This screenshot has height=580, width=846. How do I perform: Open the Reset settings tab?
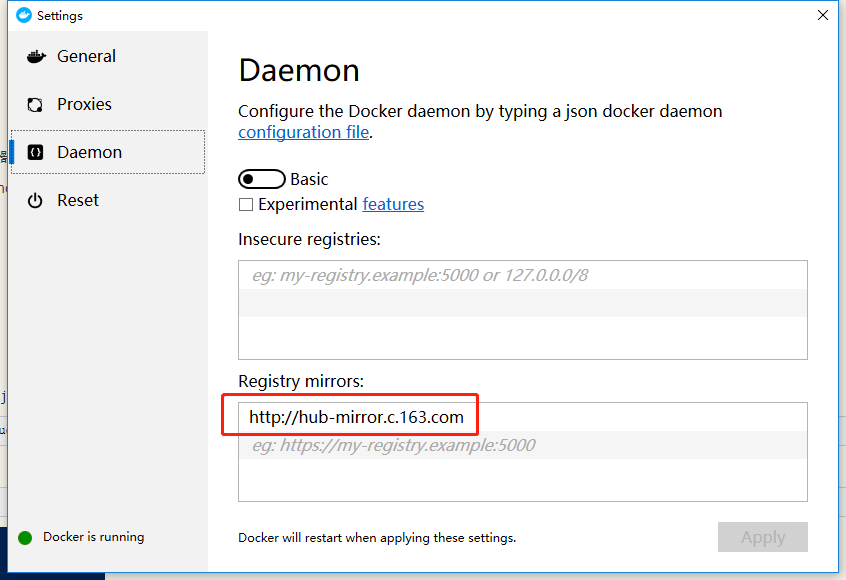[108, 200]
